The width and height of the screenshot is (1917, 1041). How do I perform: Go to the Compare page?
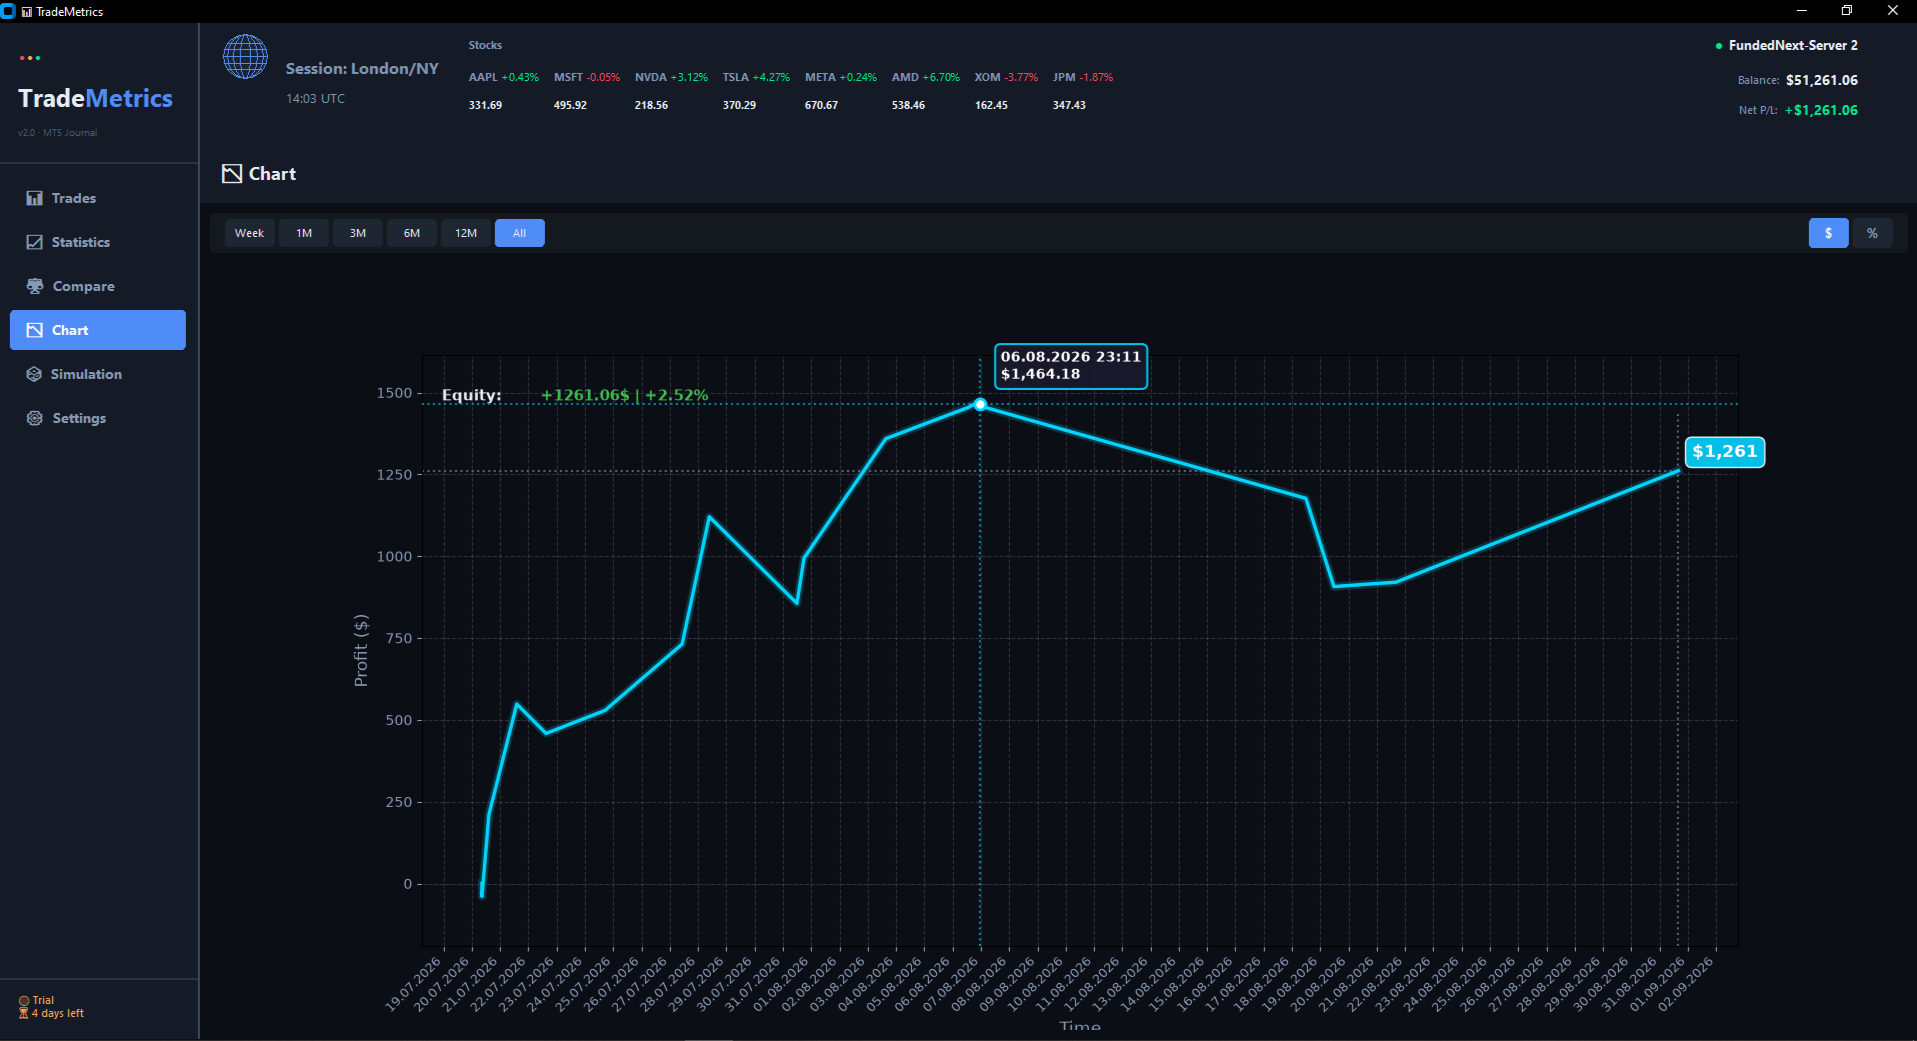click(x=98, y=286)
